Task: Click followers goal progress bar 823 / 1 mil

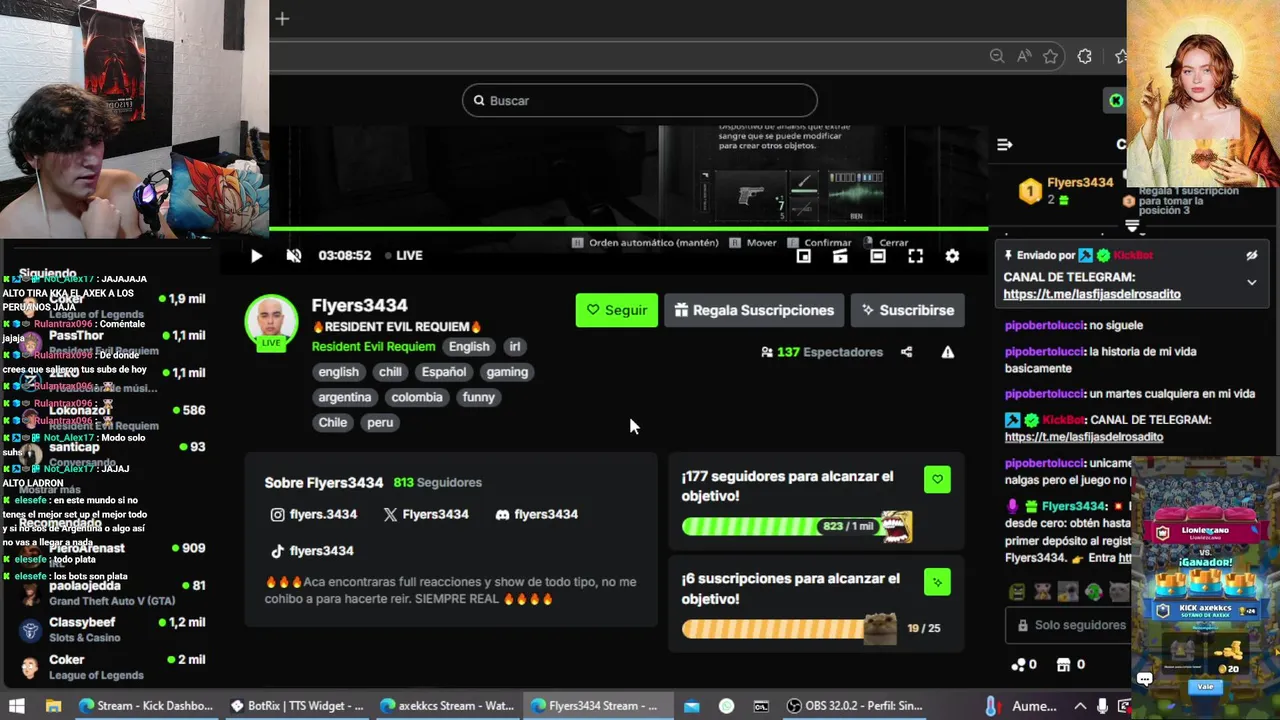Action: click(x=797, y=526)
